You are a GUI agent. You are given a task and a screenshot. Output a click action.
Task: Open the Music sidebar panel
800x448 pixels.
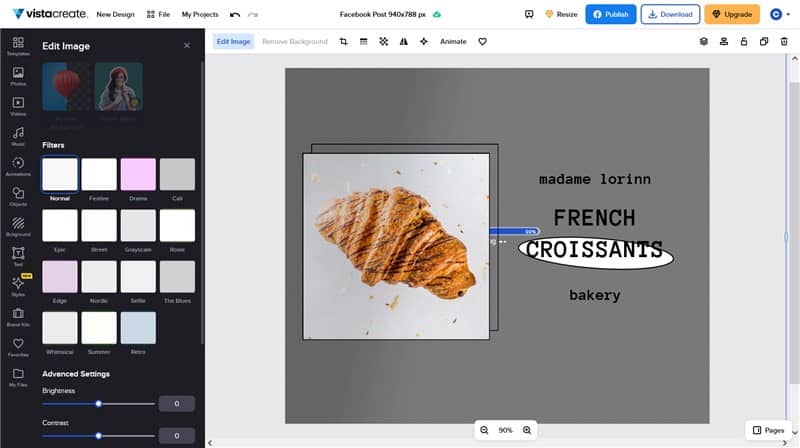tap(18, 136)
